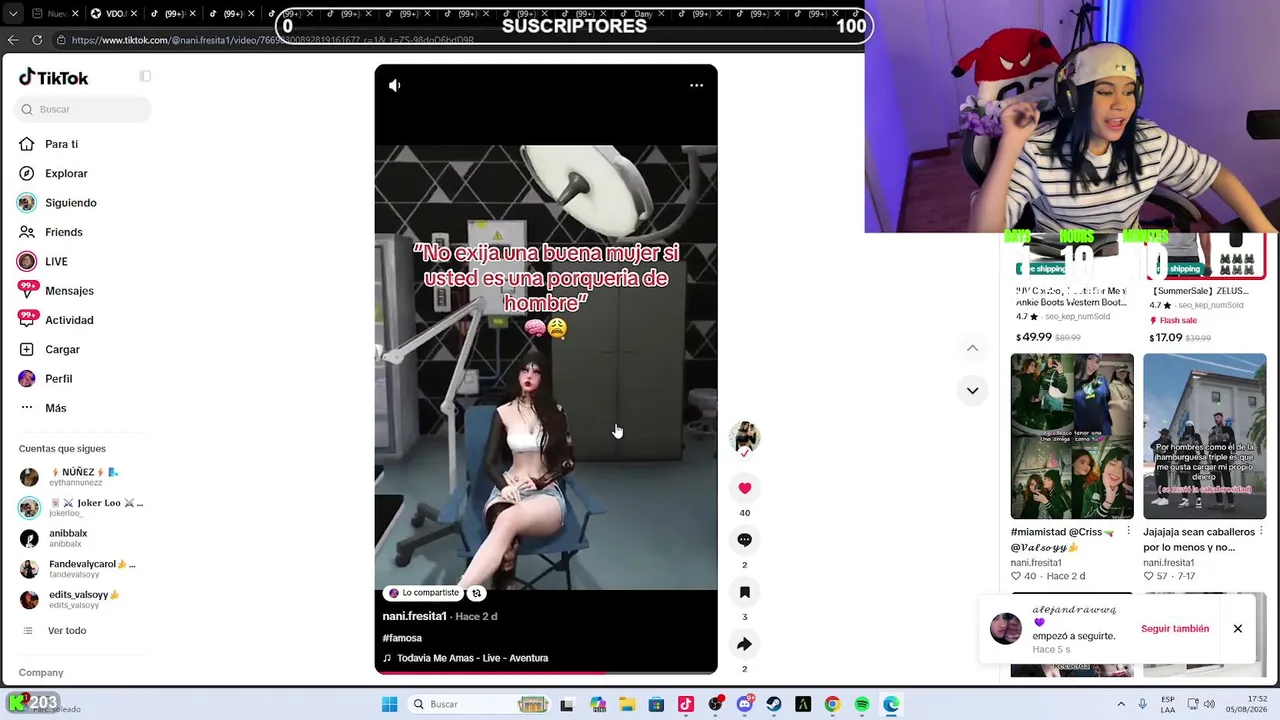The height and width of the screenshot is (720, 1280).
Task: Go back in the browser
Action: click(x=13, y=40)
